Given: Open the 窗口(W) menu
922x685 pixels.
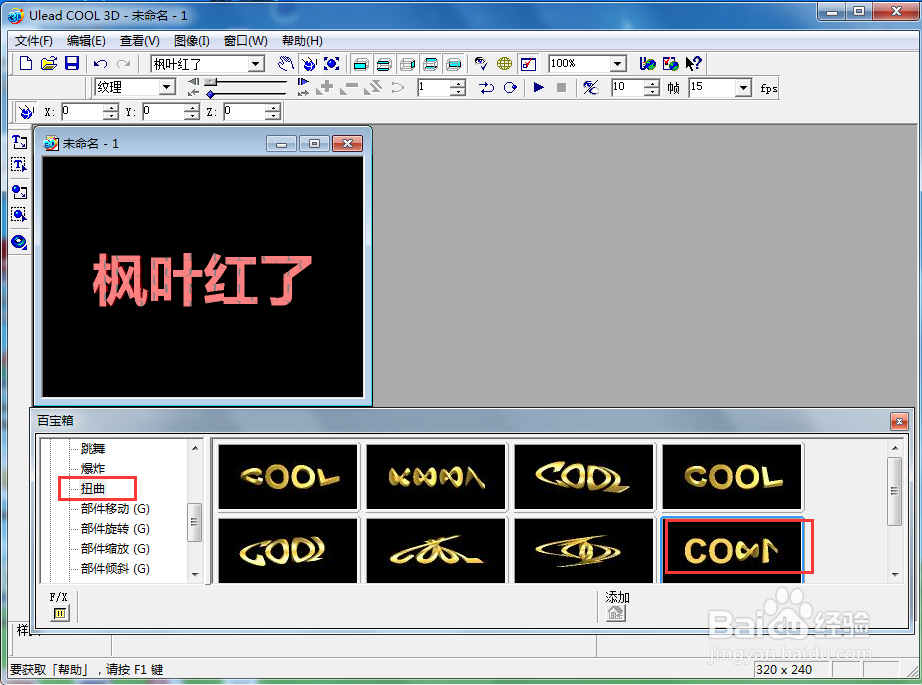Looking at the screenshot, I should click(246, 41).
